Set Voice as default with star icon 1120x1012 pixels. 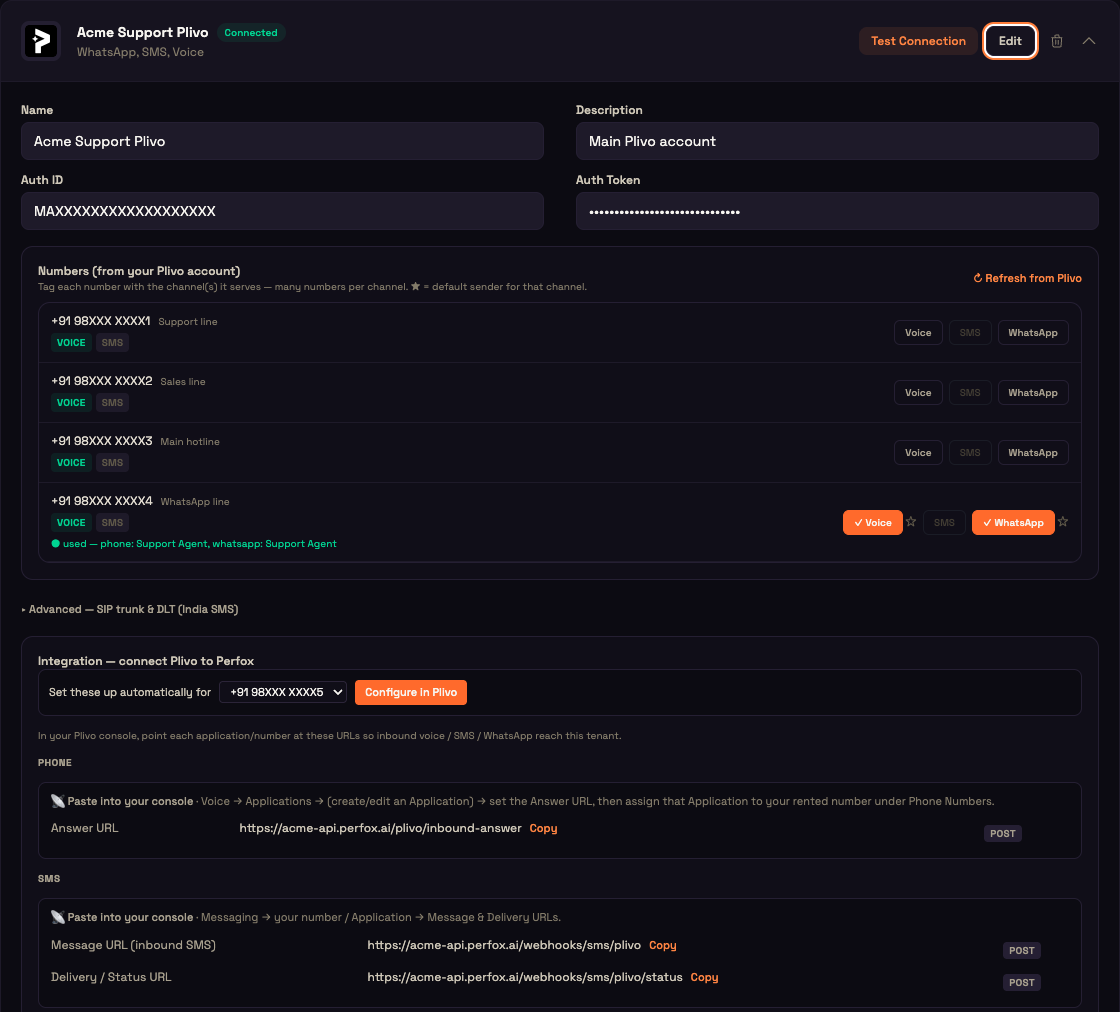pos(911,522)
